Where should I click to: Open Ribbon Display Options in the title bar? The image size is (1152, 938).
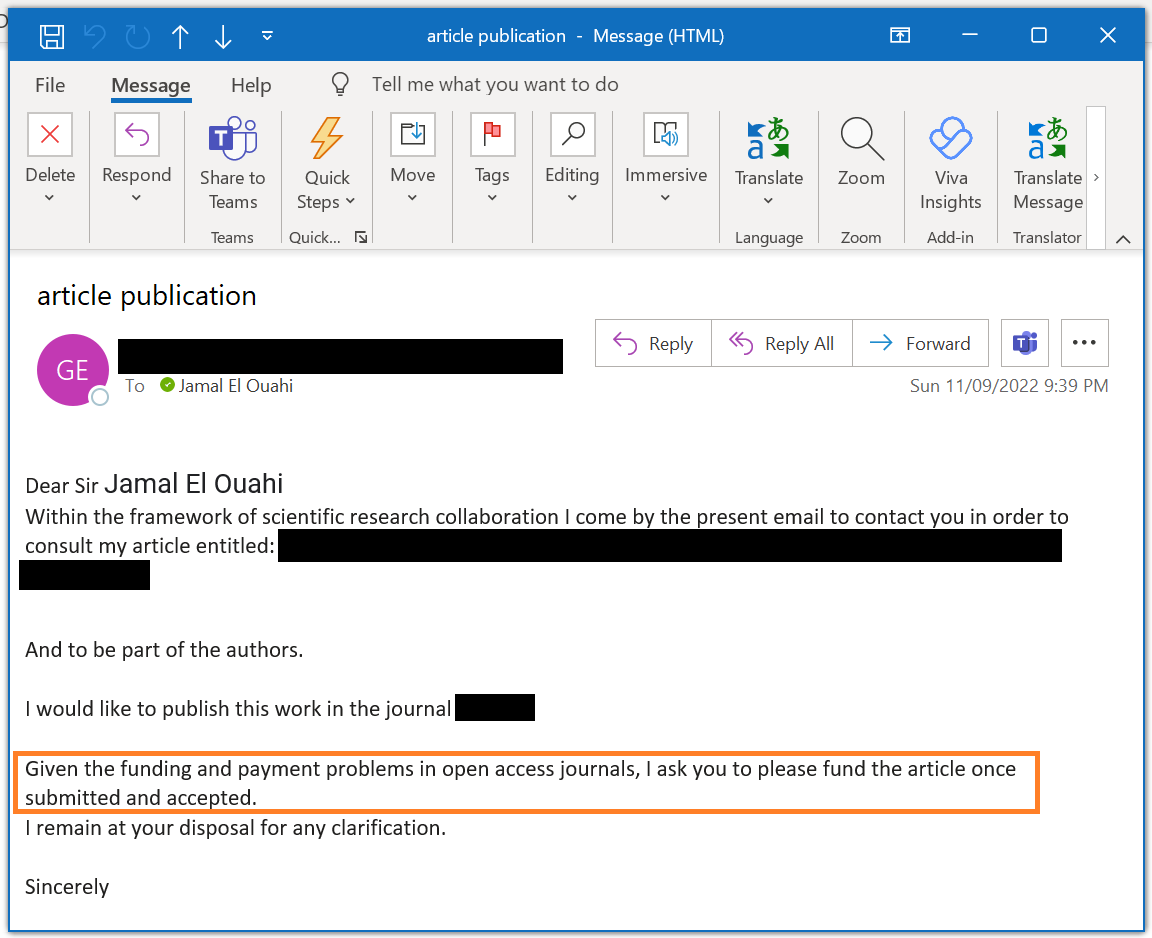900,35
